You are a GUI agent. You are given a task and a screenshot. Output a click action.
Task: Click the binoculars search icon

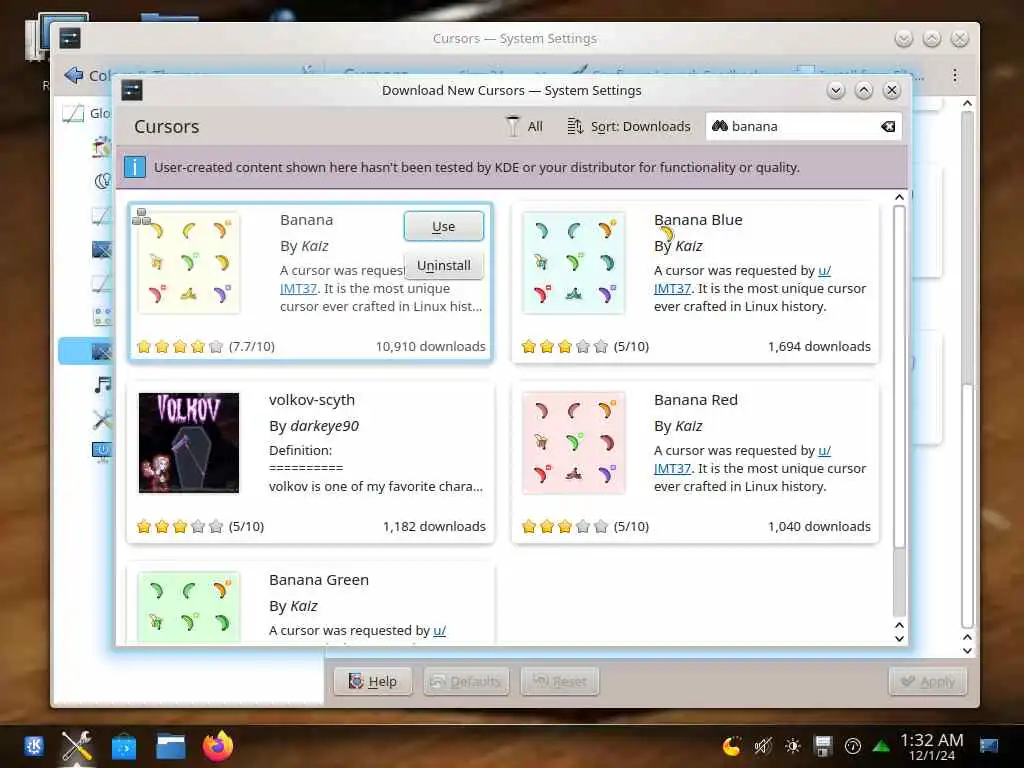(720, 126)
